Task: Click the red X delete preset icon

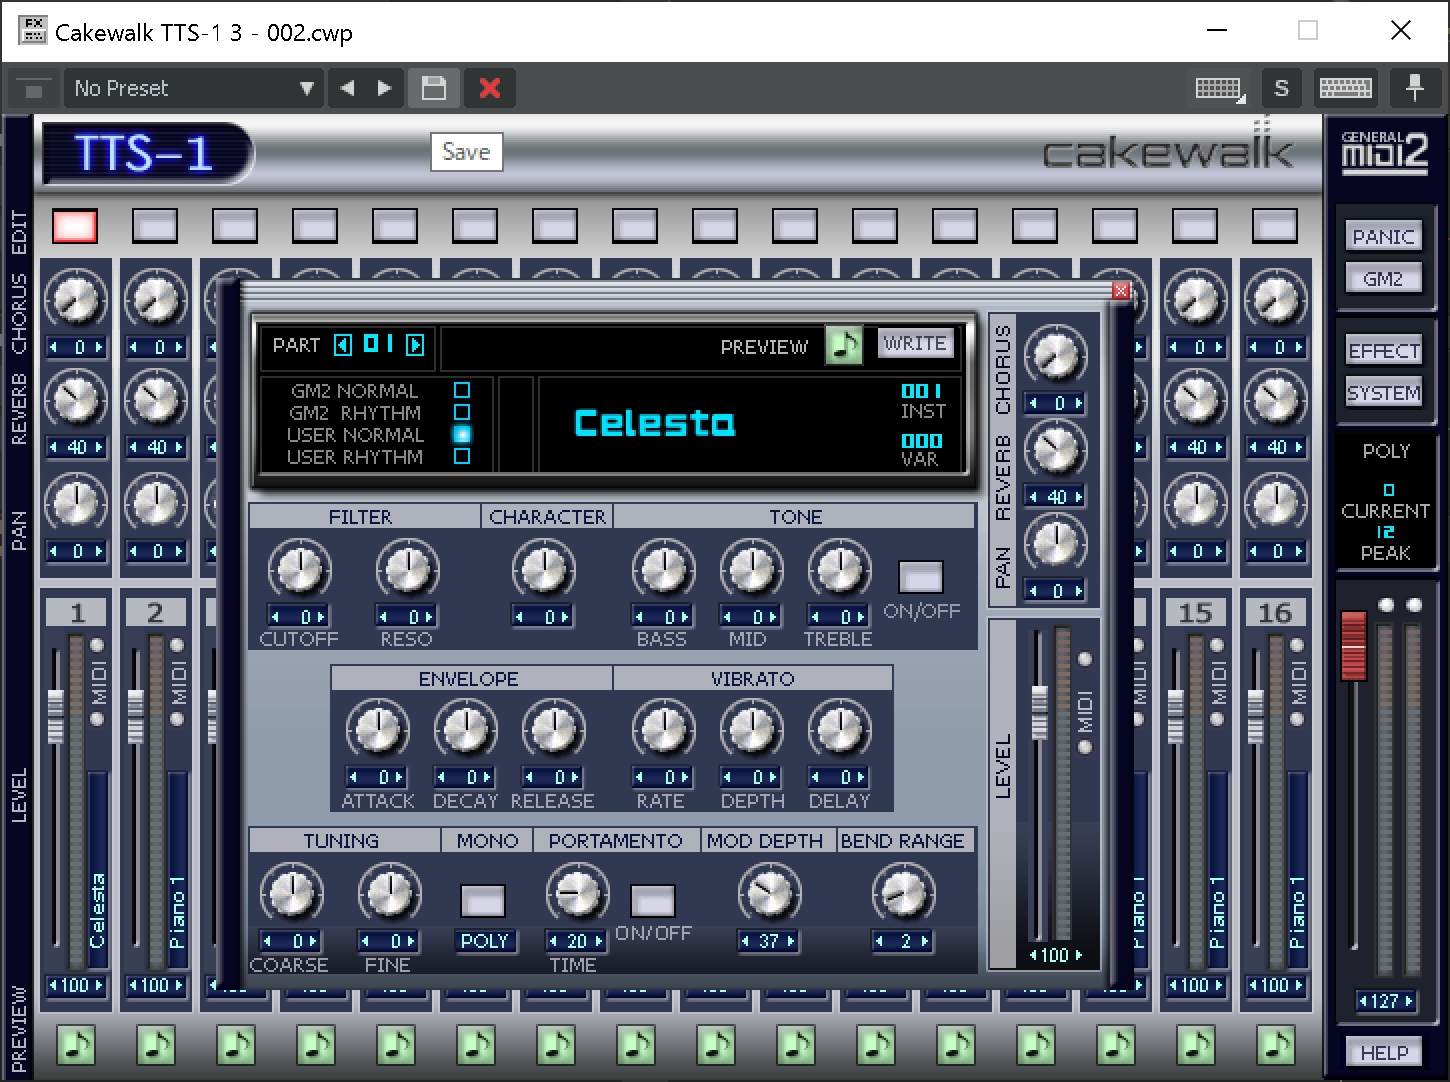Action: tap(490, 88)
